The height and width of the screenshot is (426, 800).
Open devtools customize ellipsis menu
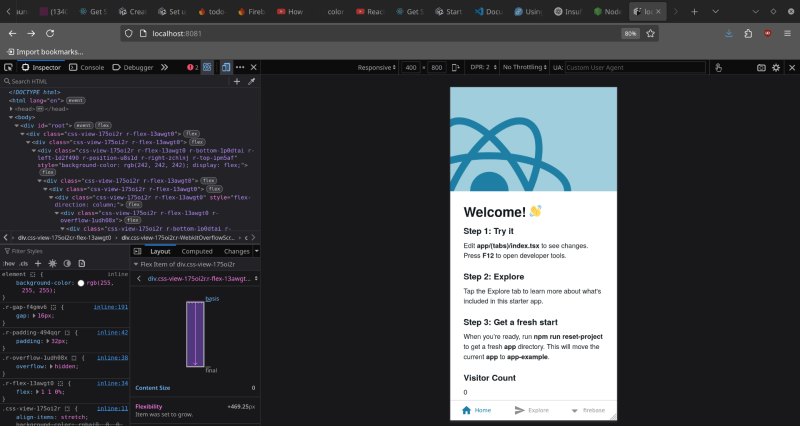(240, 67)
